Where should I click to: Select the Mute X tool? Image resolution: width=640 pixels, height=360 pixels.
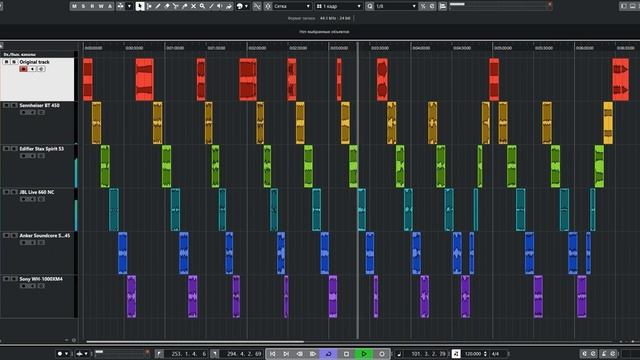pos(193,6)
